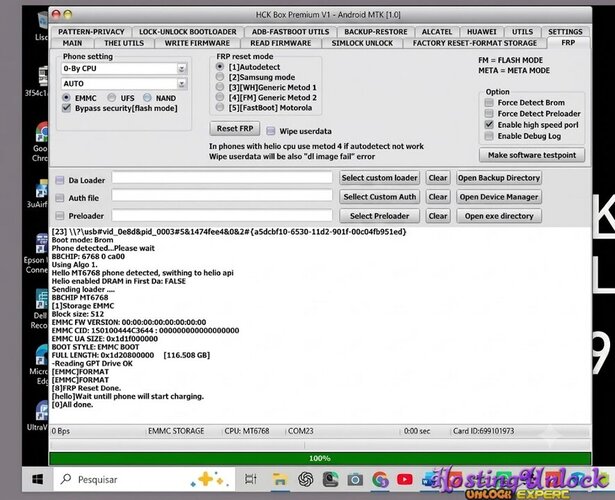Screen dimensions: 615x500
Task: Click the yellow minimize window button
Action: [x=68, y=15]
